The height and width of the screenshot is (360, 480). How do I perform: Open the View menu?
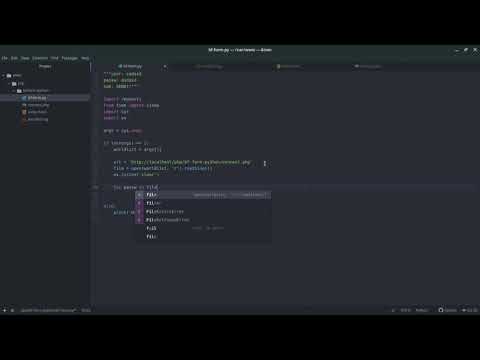(x=25, y=58)
